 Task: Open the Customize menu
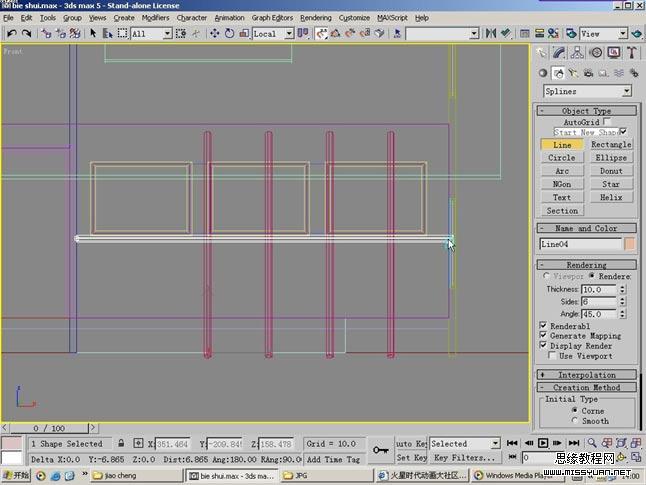(x=354, y=18)
